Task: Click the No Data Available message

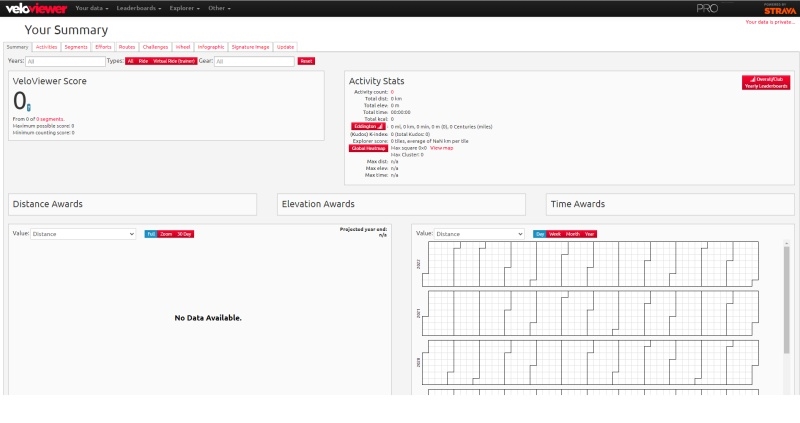Action: (x=208, y=318)
